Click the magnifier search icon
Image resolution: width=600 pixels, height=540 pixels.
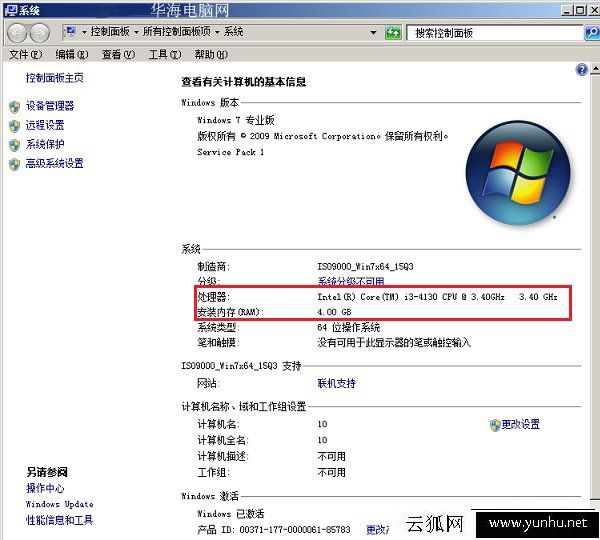click(592, 33)
